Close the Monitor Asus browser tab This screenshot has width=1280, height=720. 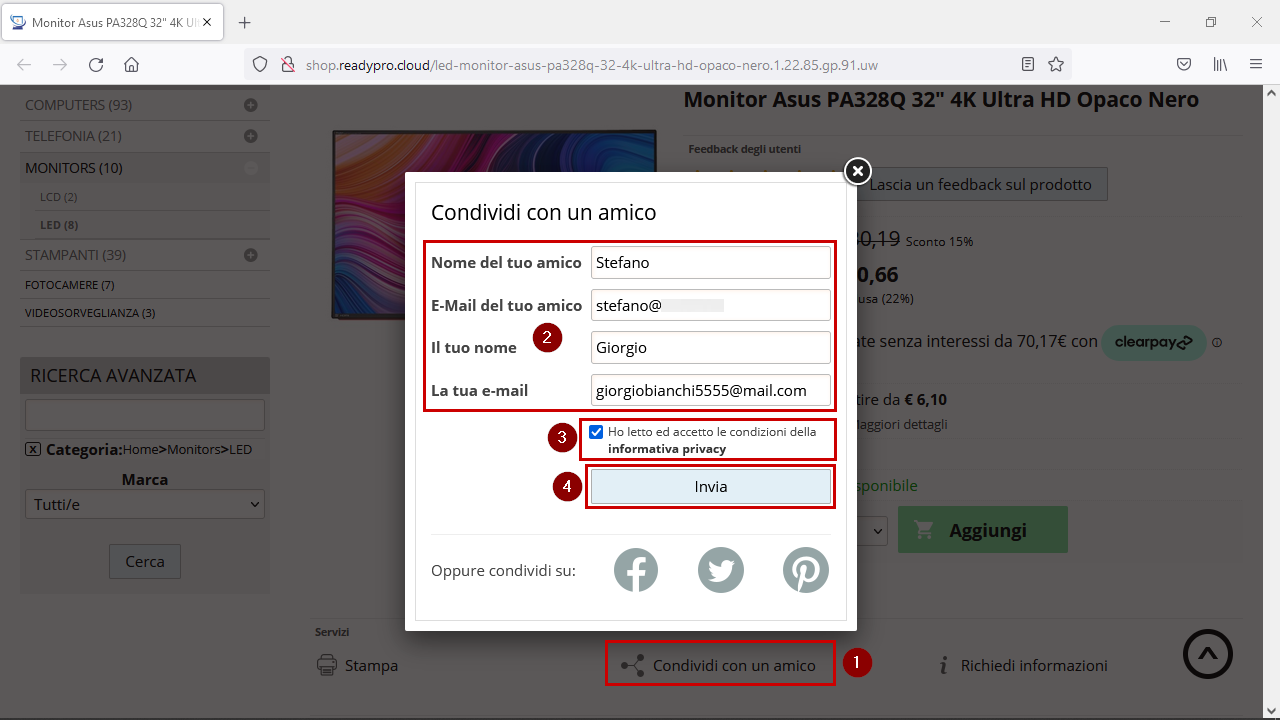207,22
